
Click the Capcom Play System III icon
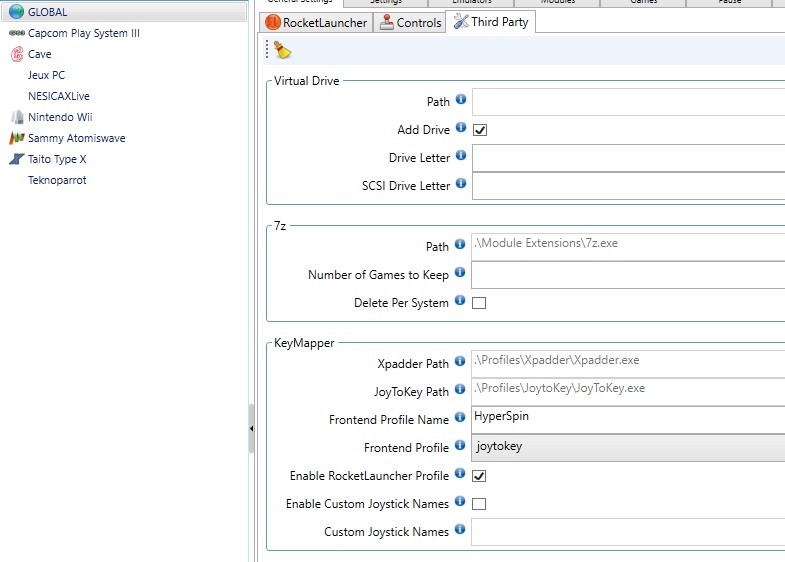click(17, 33)
